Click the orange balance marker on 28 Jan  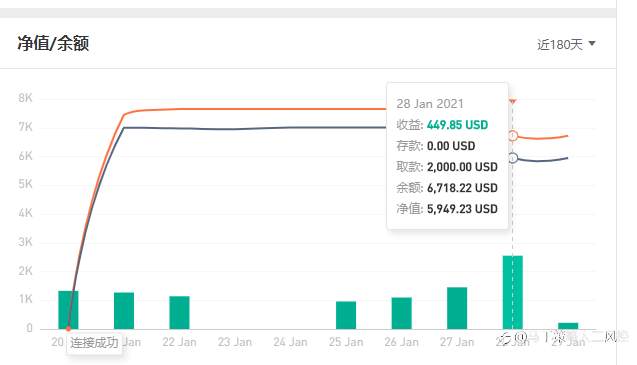513,136
